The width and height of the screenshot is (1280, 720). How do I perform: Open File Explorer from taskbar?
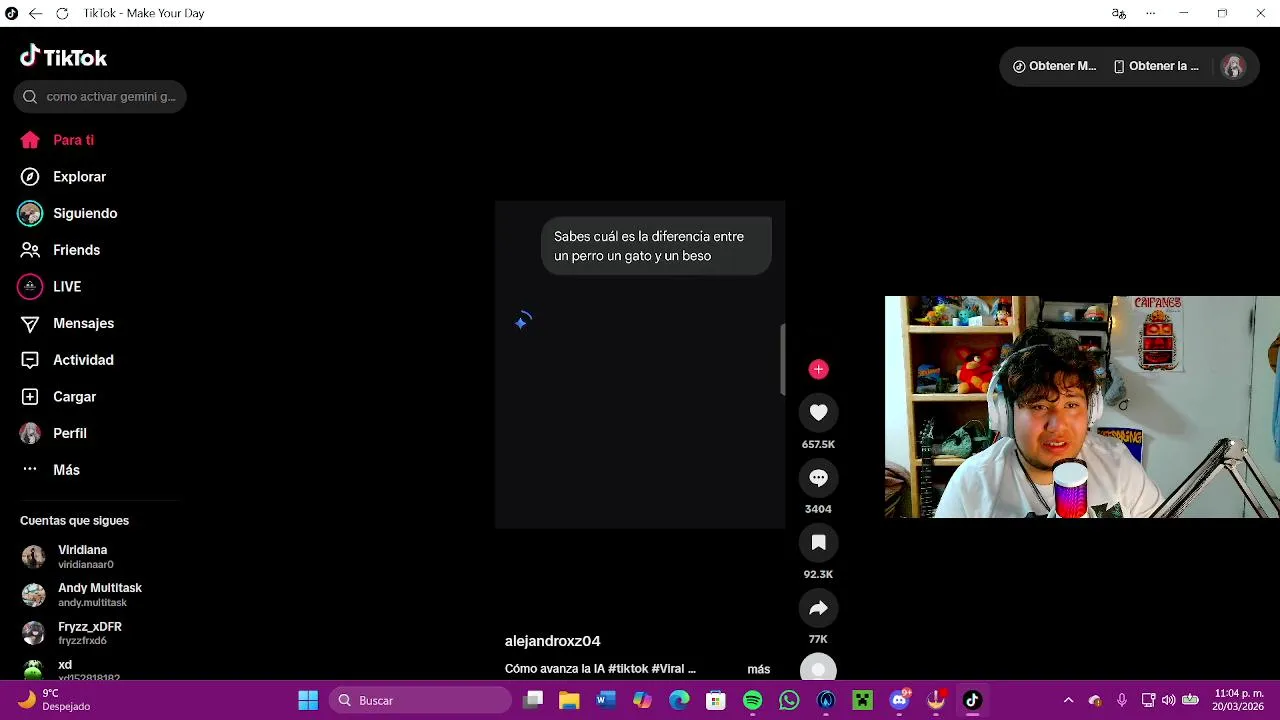[569, 700]
